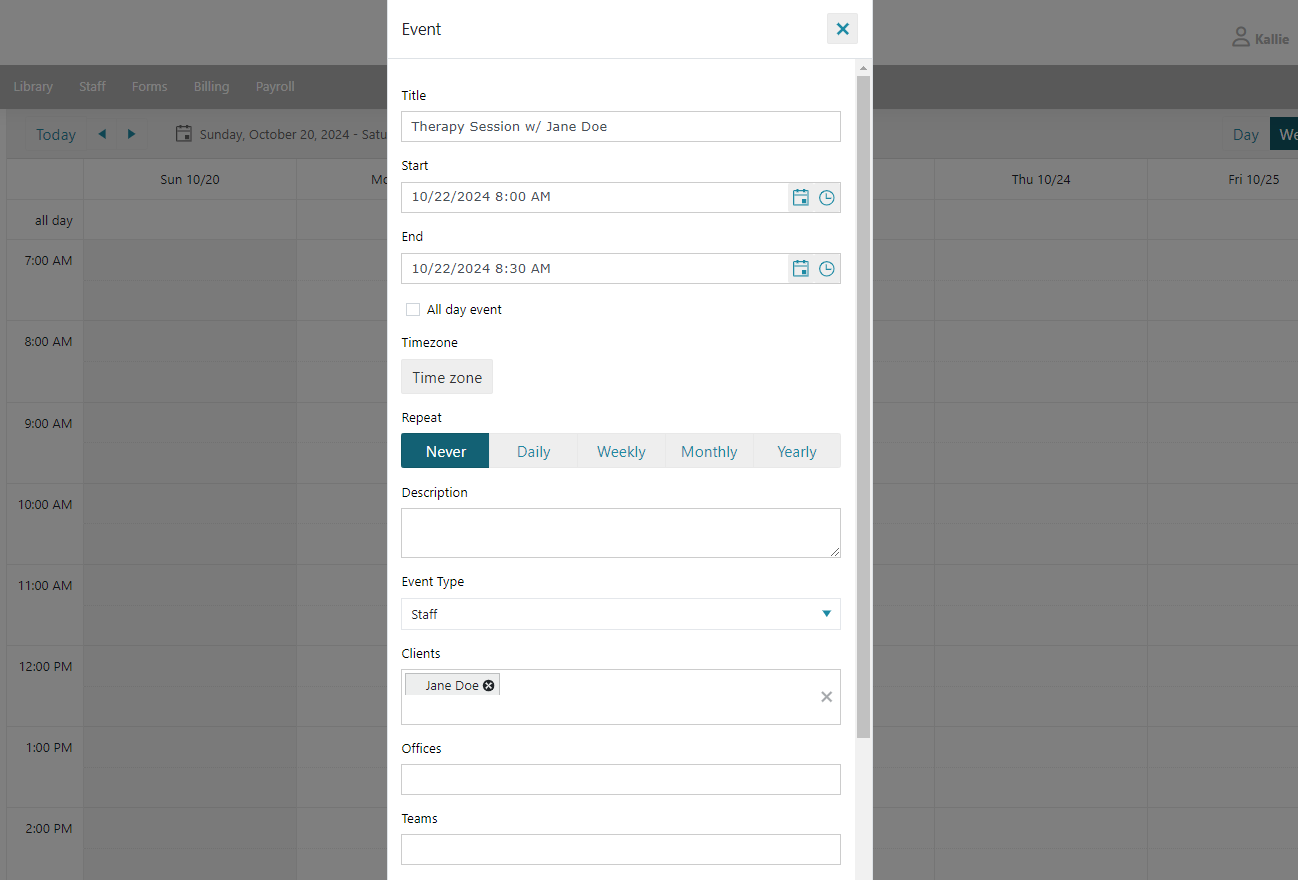Click the 8:00 AM time slot label
Viewport: 1298px width, 880px height.
(x=48, y=342)
